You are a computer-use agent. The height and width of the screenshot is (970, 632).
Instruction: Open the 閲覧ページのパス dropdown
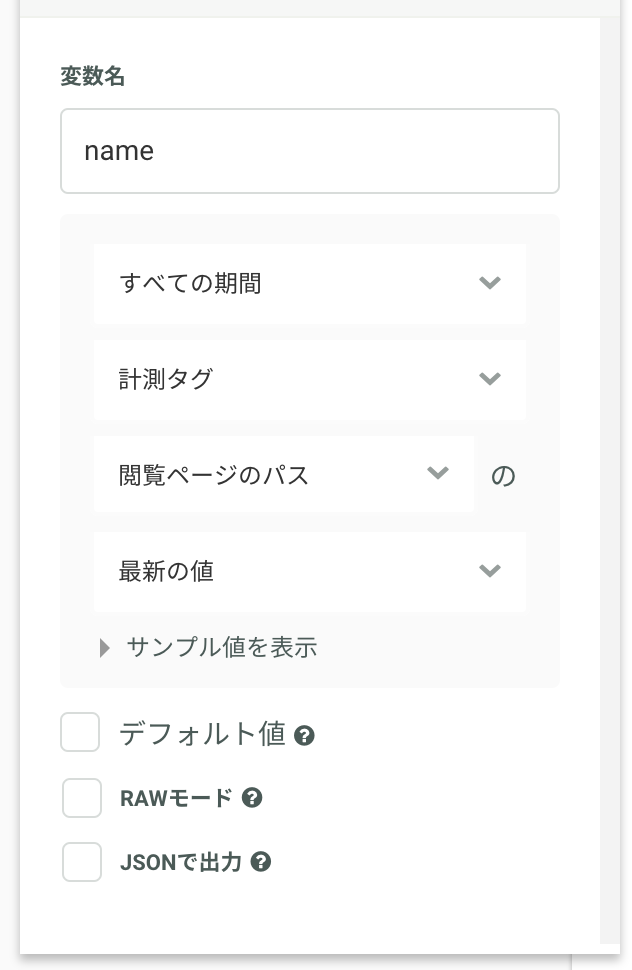(x=284, y=474)
